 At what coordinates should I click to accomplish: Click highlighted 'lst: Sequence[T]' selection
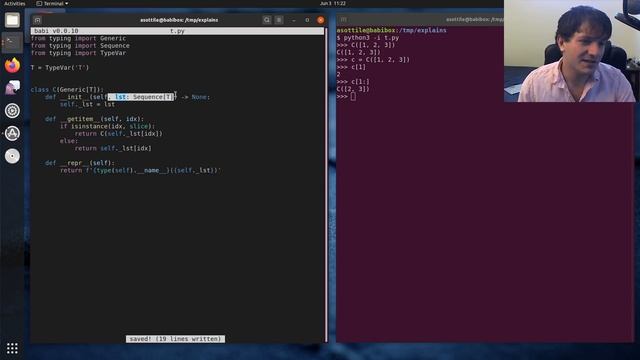tap(141, 97)
